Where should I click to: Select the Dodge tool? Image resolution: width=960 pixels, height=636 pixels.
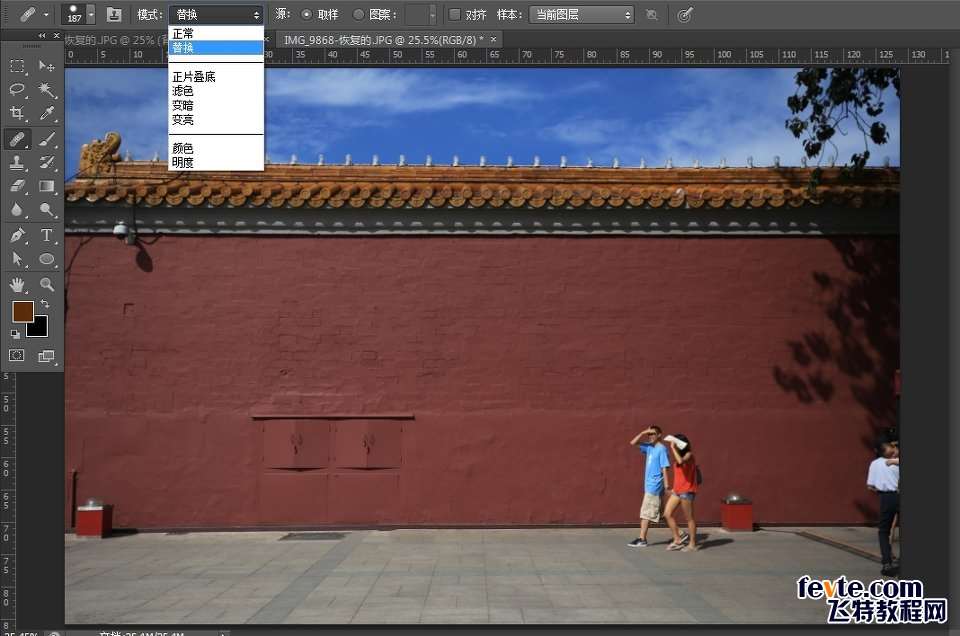click(47, 210)
